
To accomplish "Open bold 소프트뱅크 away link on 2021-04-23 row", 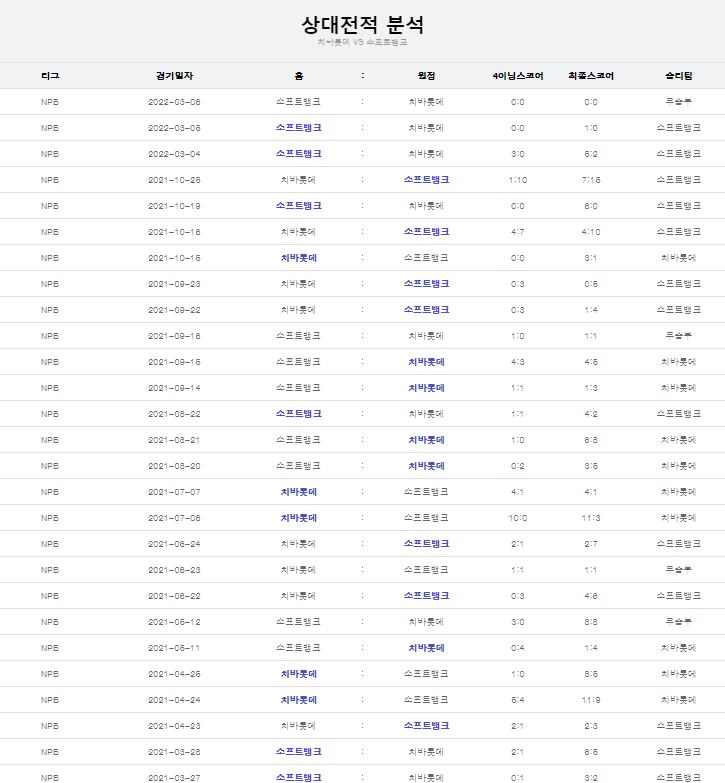I will click(x=426, y=726).
